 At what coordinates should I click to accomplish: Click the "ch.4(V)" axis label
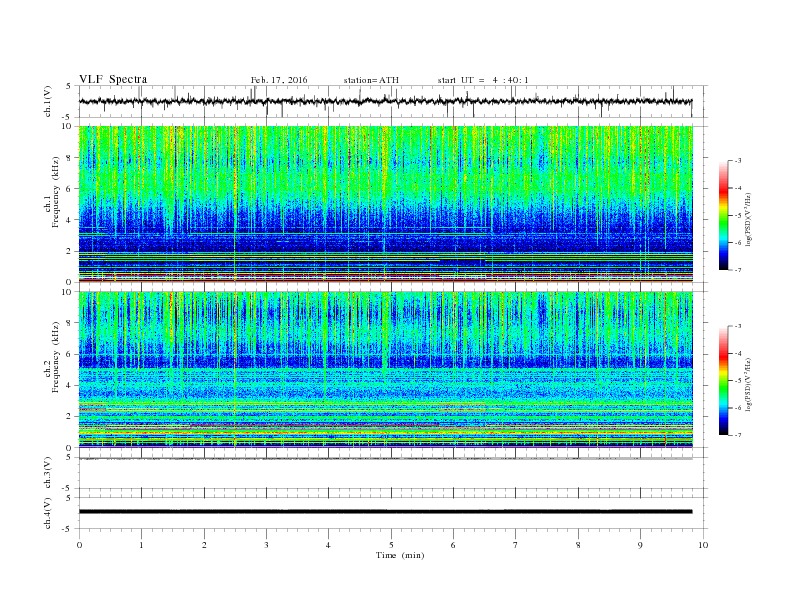click(48, 513)
